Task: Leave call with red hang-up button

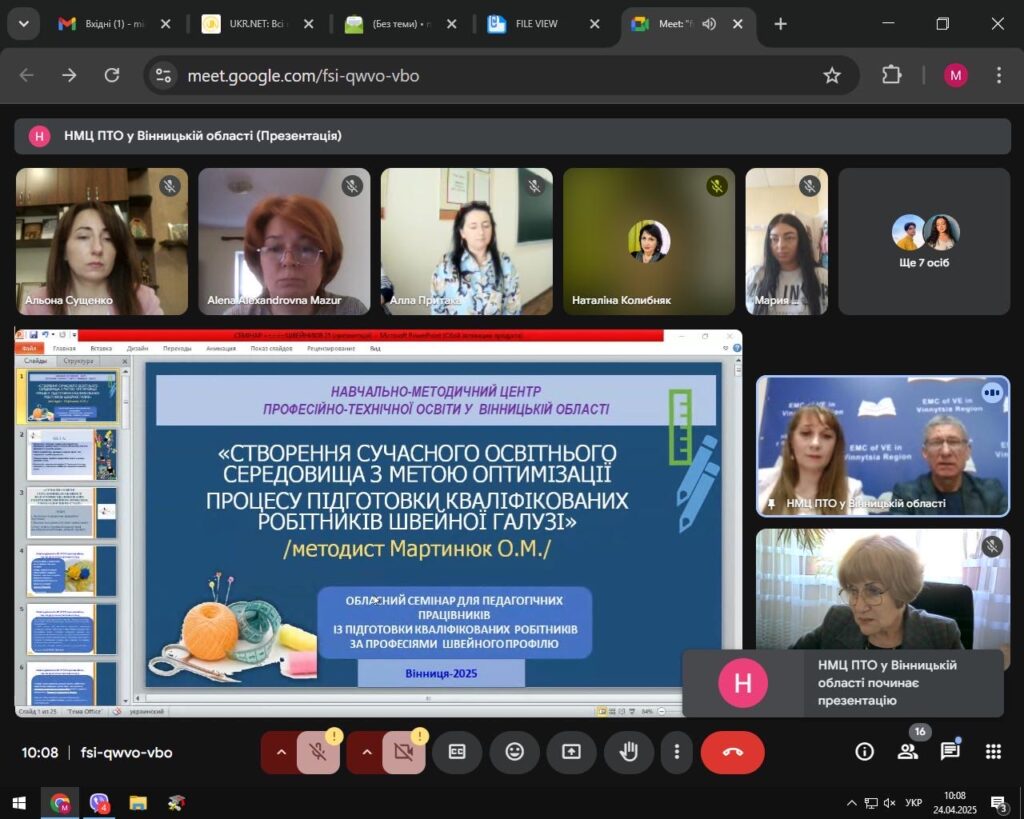Action: point(732,752)
